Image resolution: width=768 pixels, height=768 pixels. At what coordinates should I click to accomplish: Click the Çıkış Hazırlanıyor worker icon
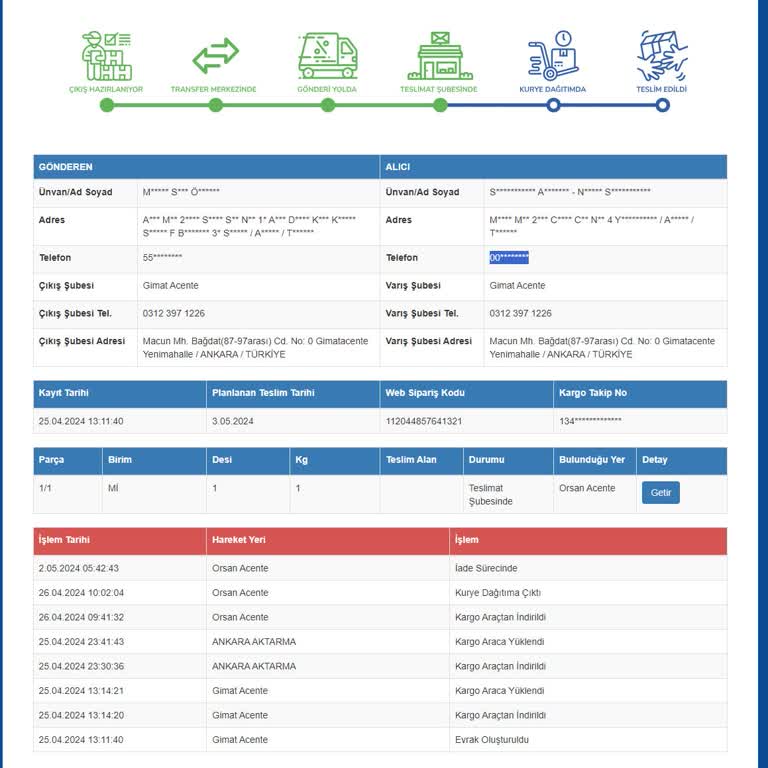point(106,56)
